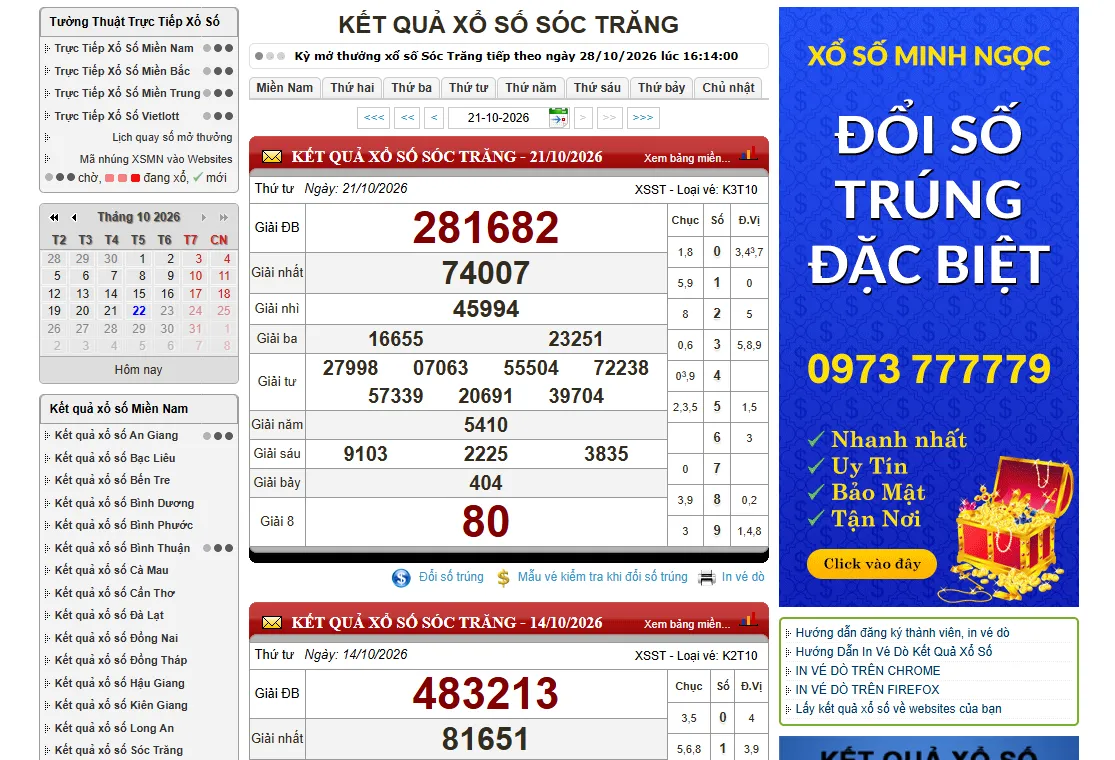Go to first results page with <<< button

[374, 117]
